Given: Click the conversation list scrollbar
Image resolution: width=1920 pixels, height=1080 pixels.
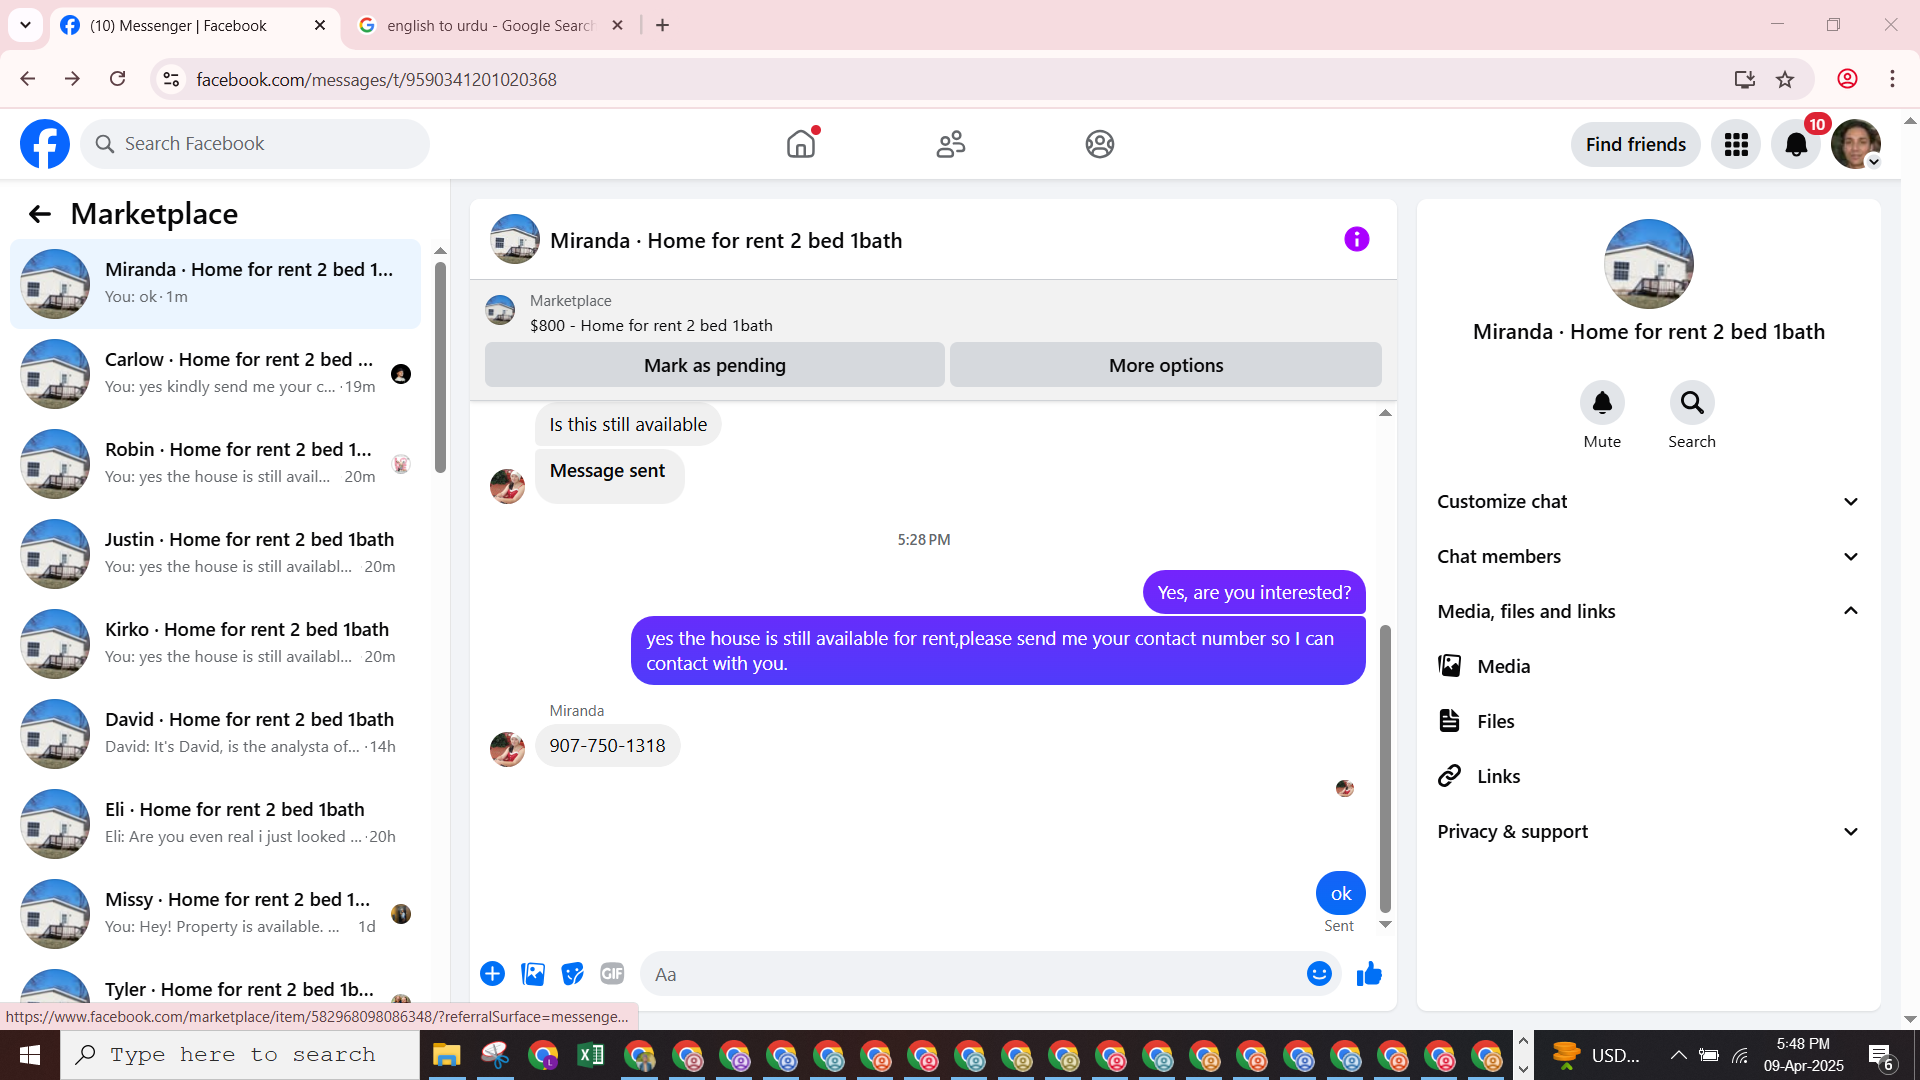Looking at the screenshot, I should (440, 367).
